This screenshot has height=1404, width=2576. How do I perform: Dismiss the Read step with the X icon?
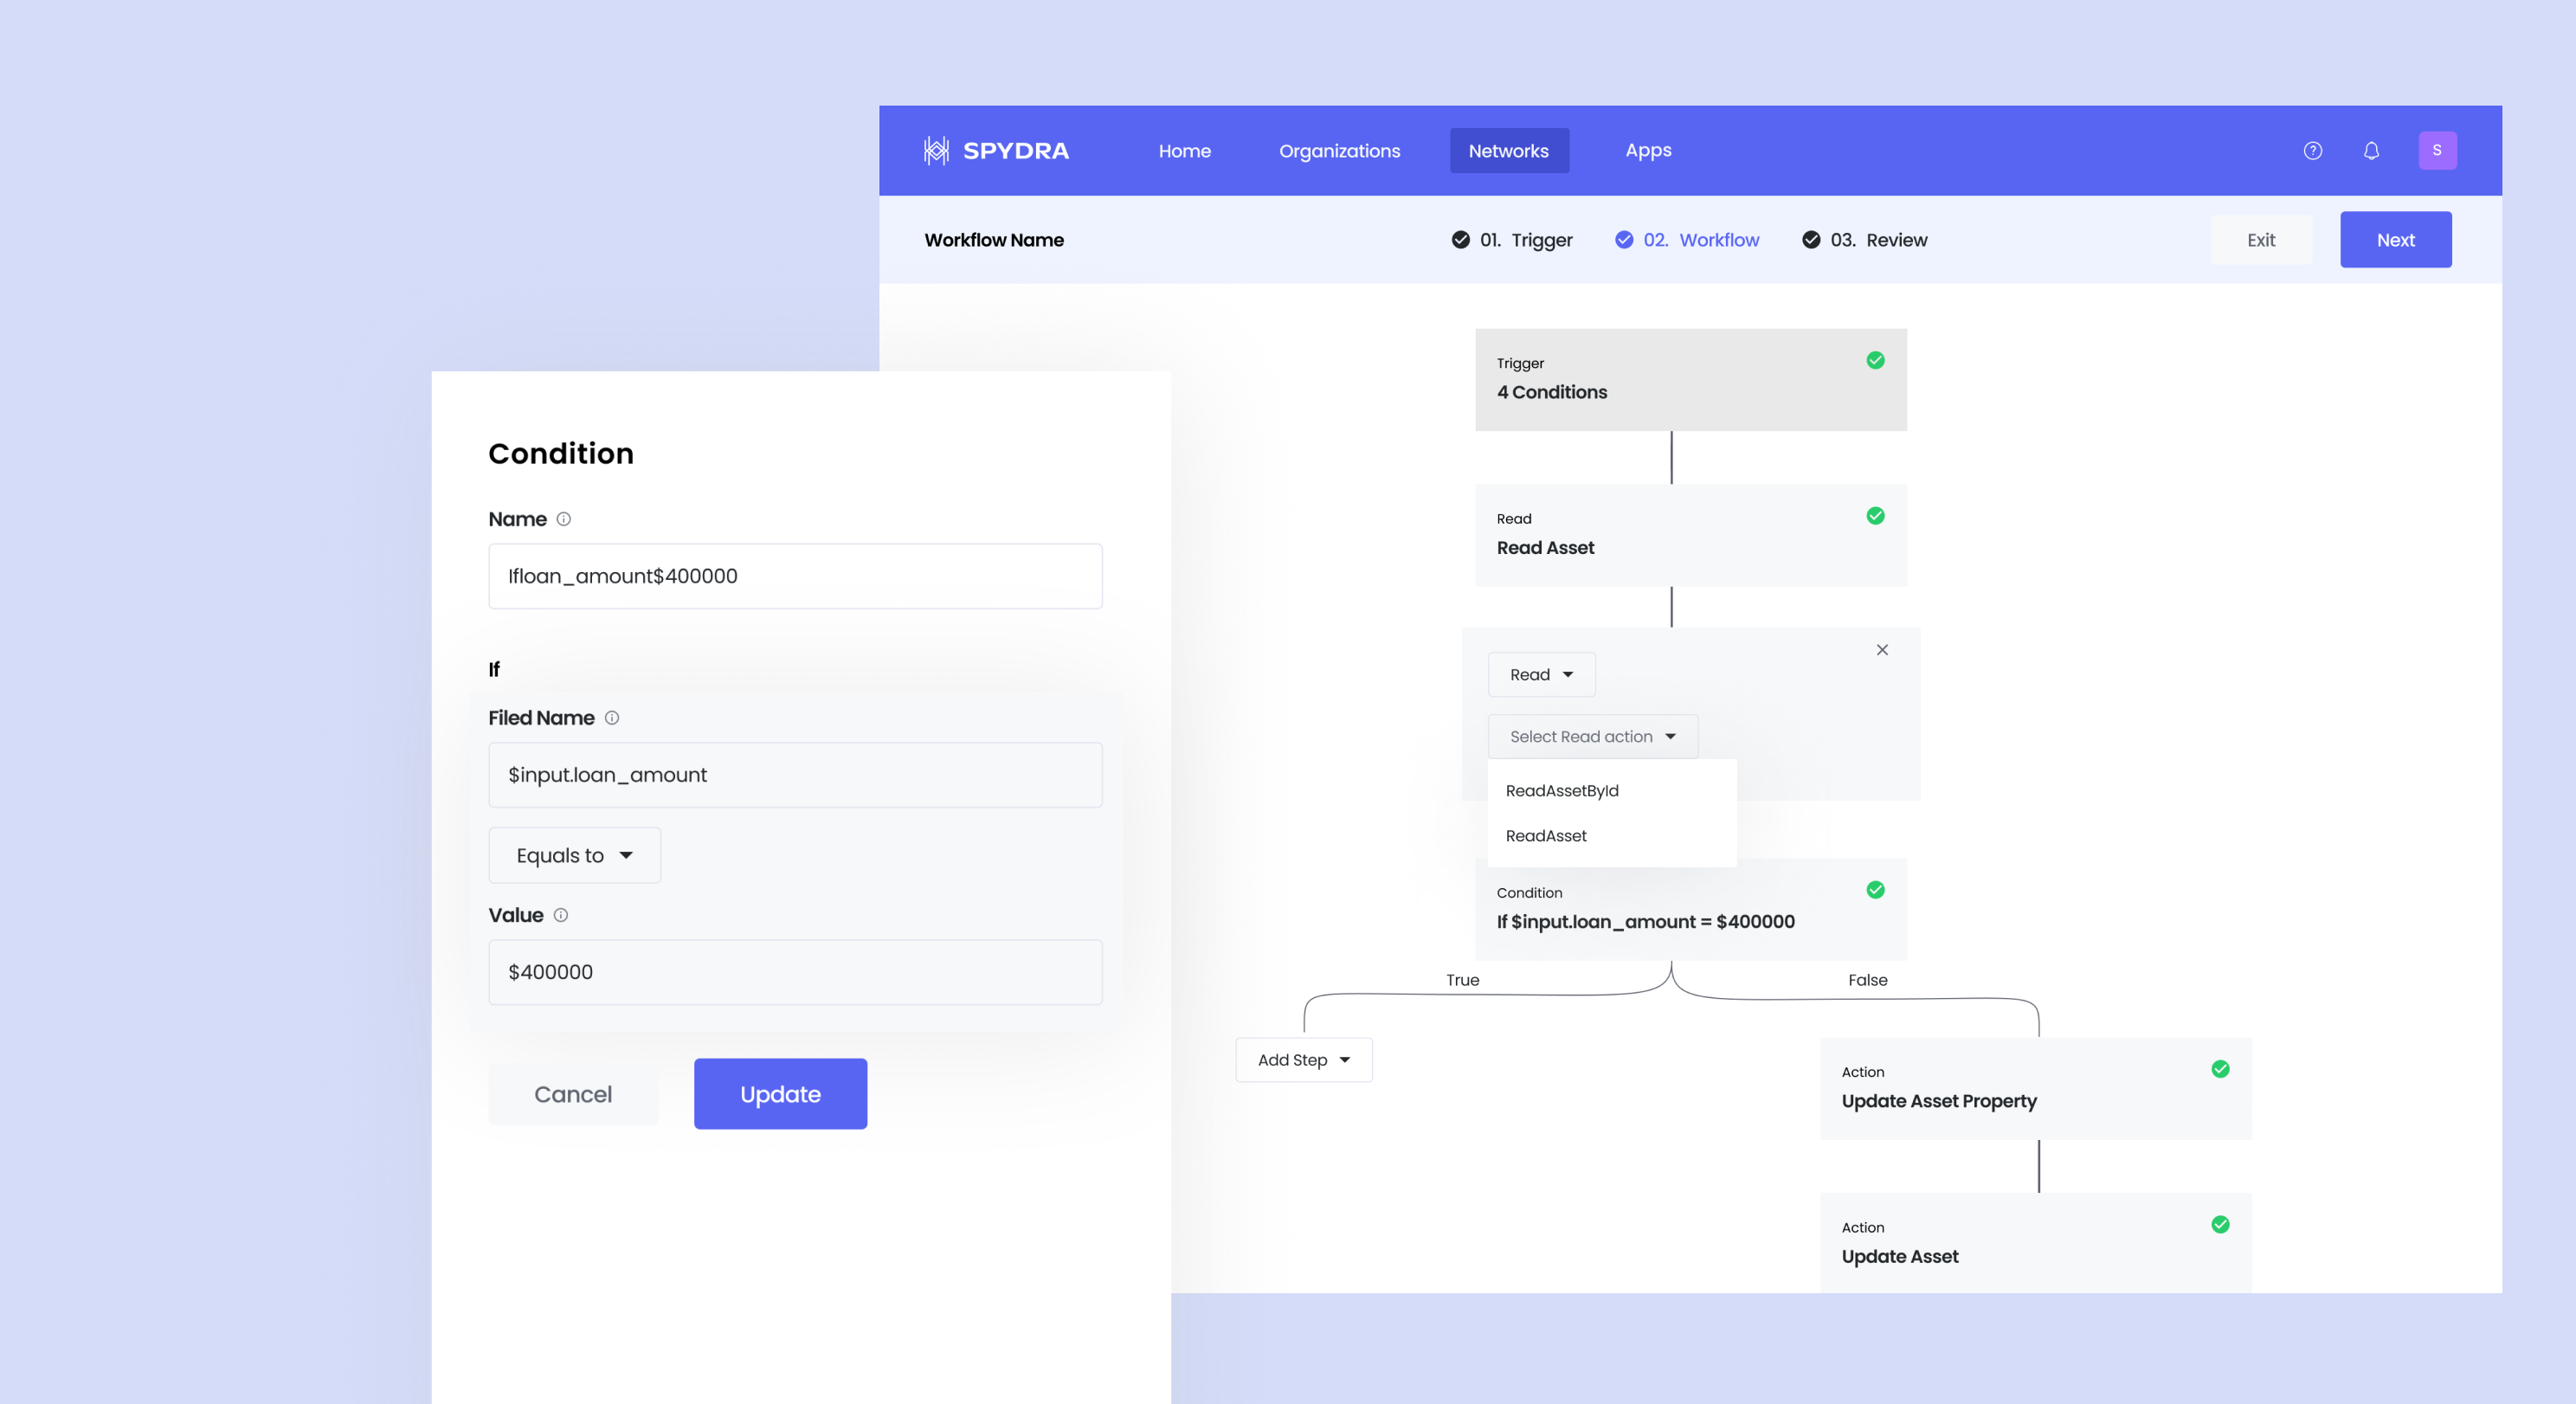coord(1883,649)
